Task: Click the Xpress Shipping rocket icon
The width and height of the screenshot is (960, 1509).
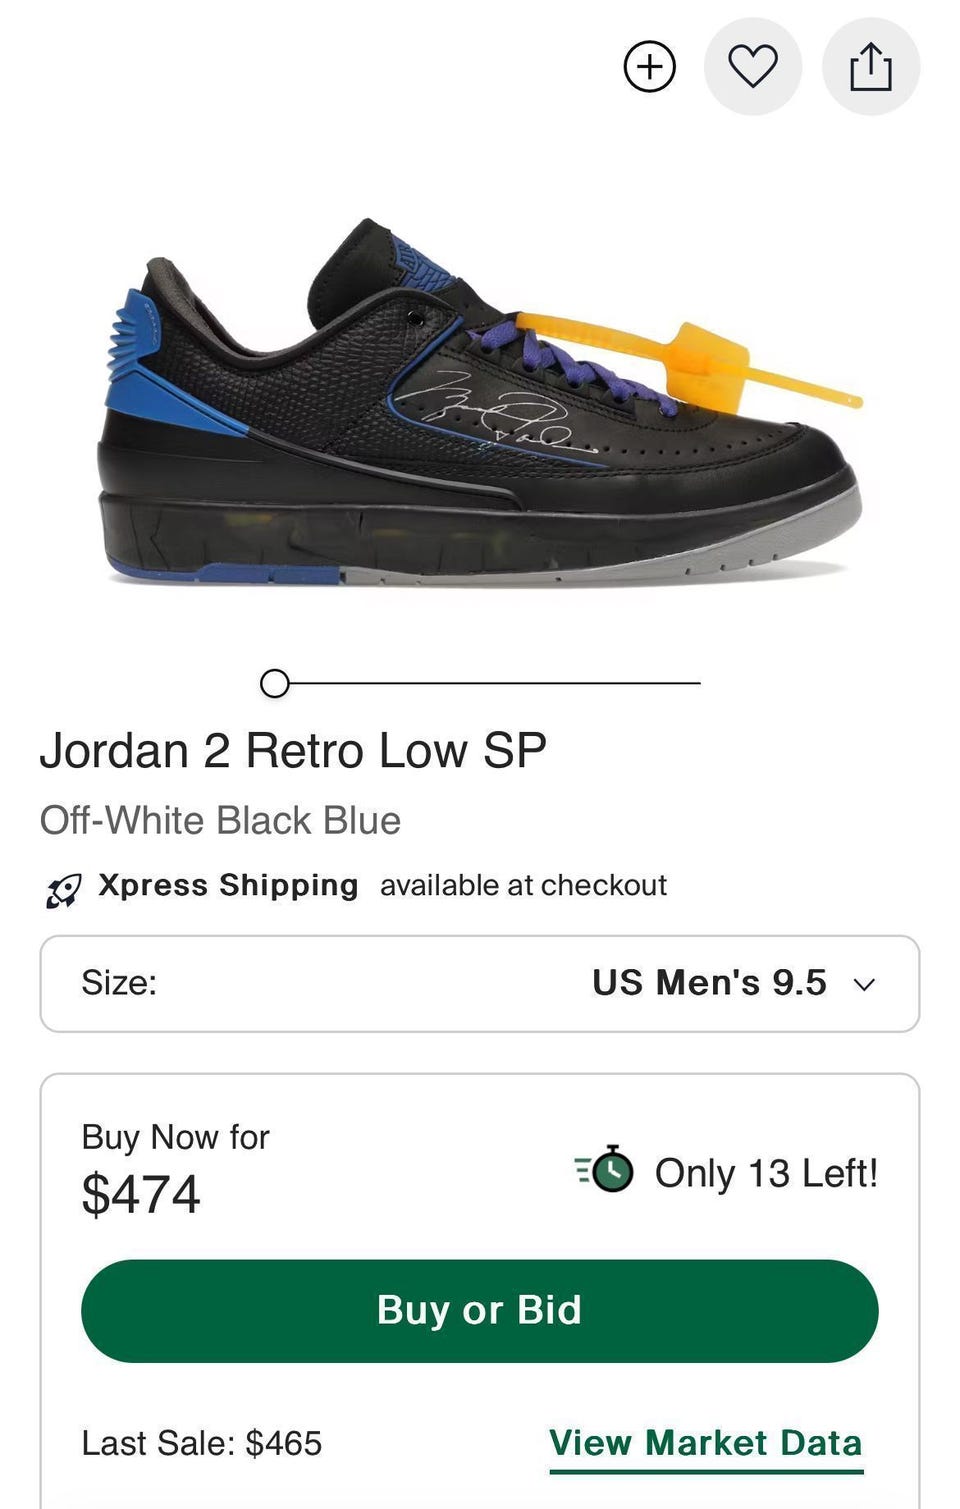Action: coord(63,888)
